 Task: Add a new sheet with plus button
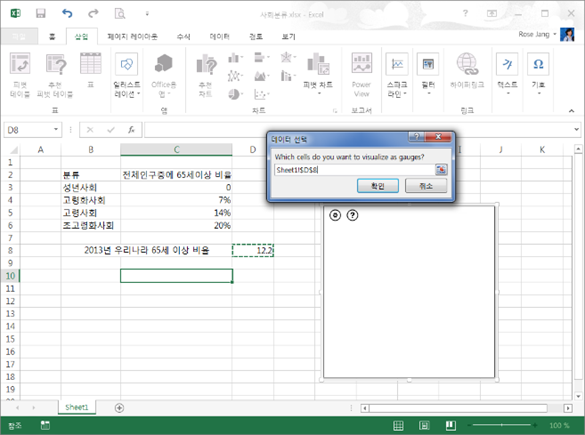coord(119,408)
